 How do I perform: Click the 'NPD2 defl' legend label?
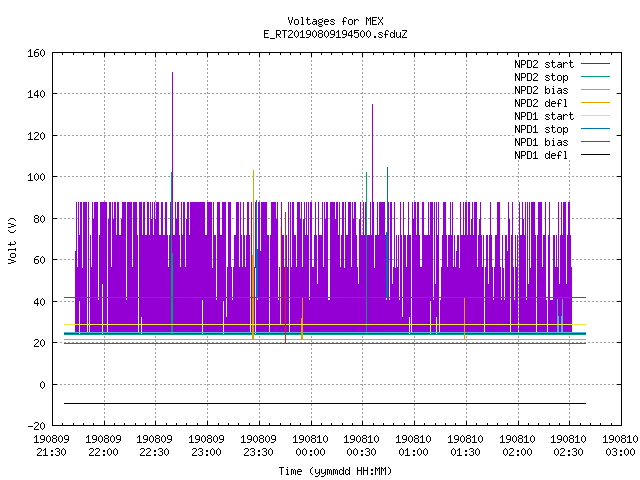click(541, 103)
